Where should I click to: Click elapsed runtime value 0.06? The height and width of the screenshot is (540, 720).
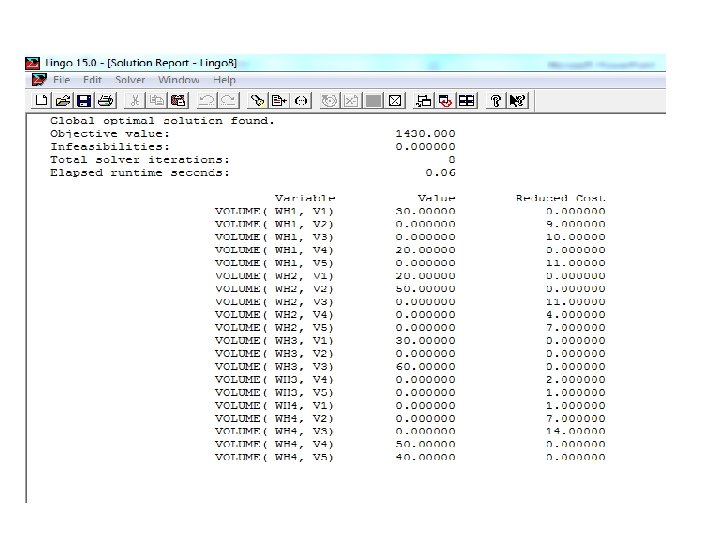click(x=440, y=173)
